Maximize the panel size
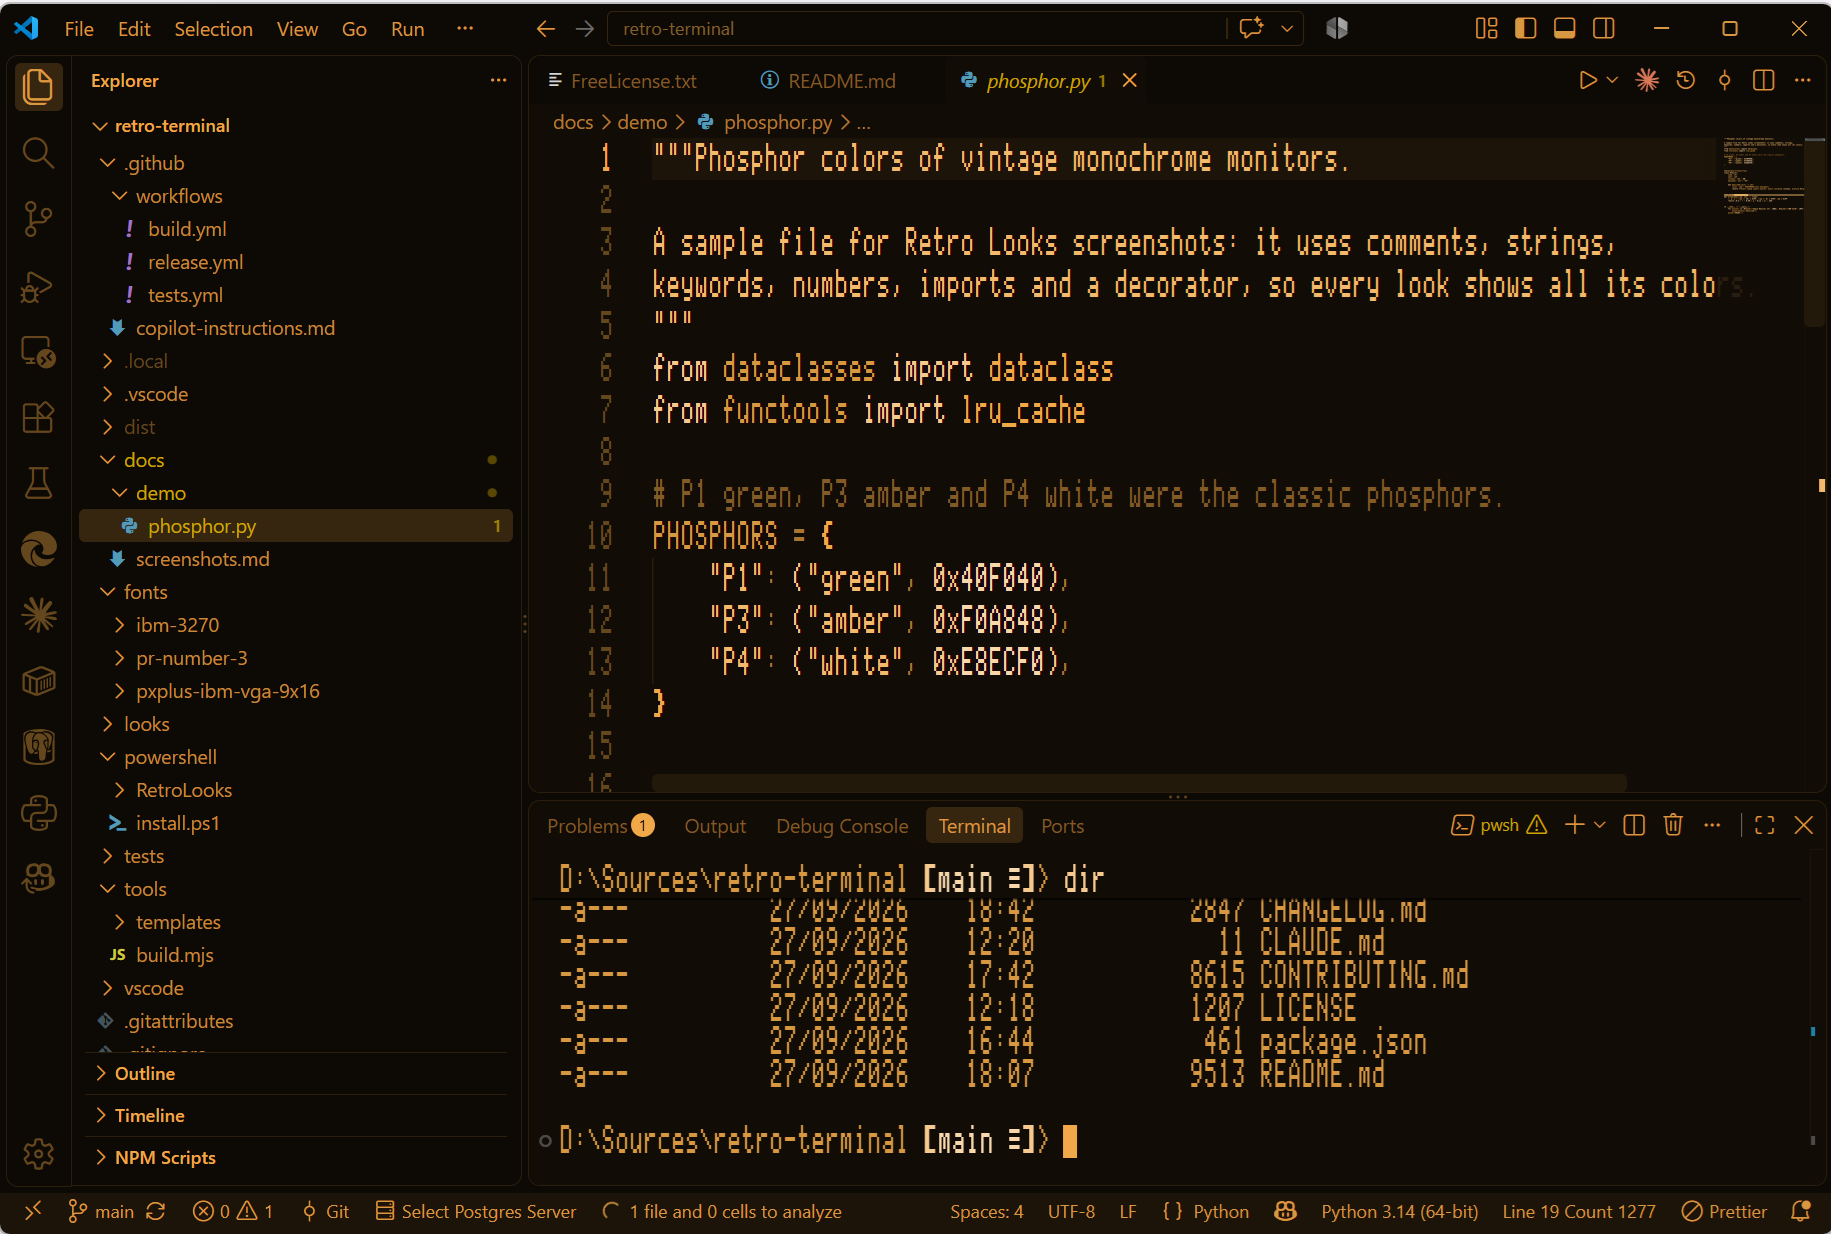 (1765, 825)
